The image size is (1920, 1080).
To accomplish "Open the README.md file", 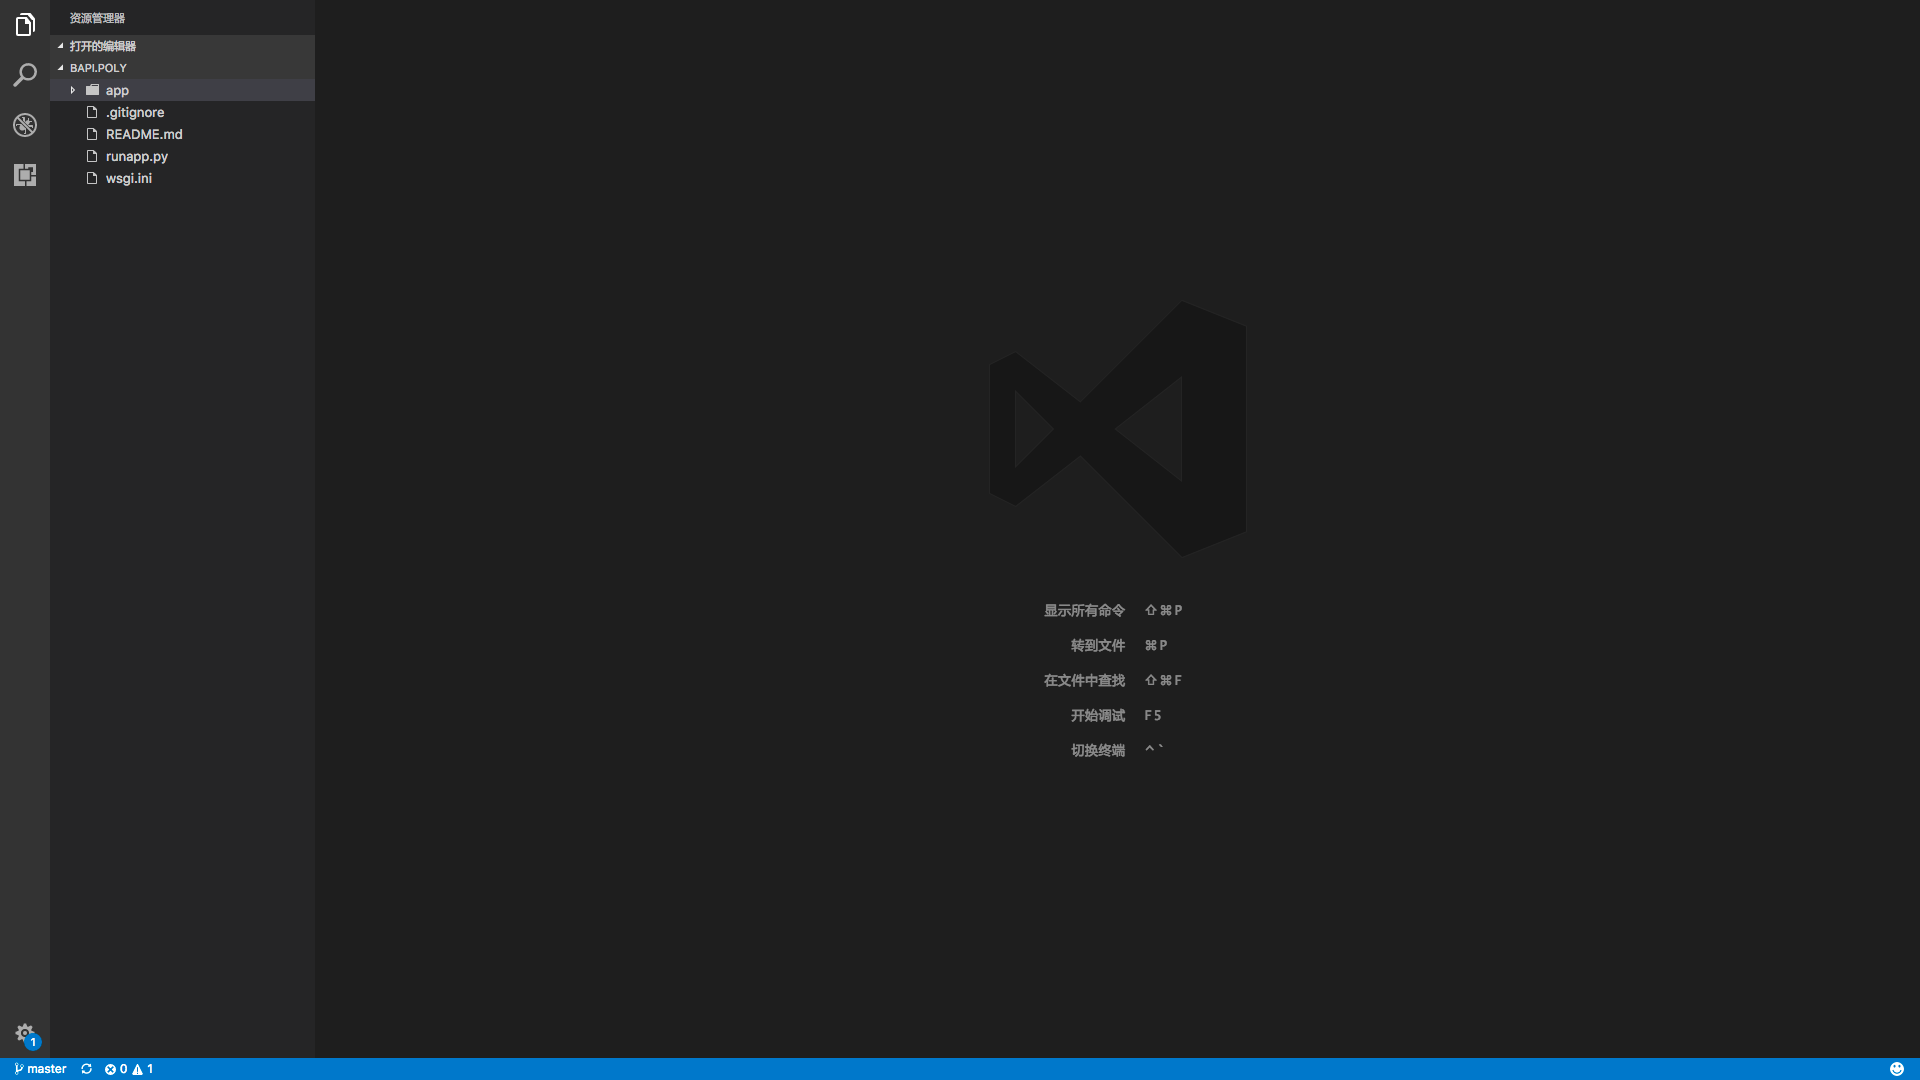I will [x=144, y=134].
